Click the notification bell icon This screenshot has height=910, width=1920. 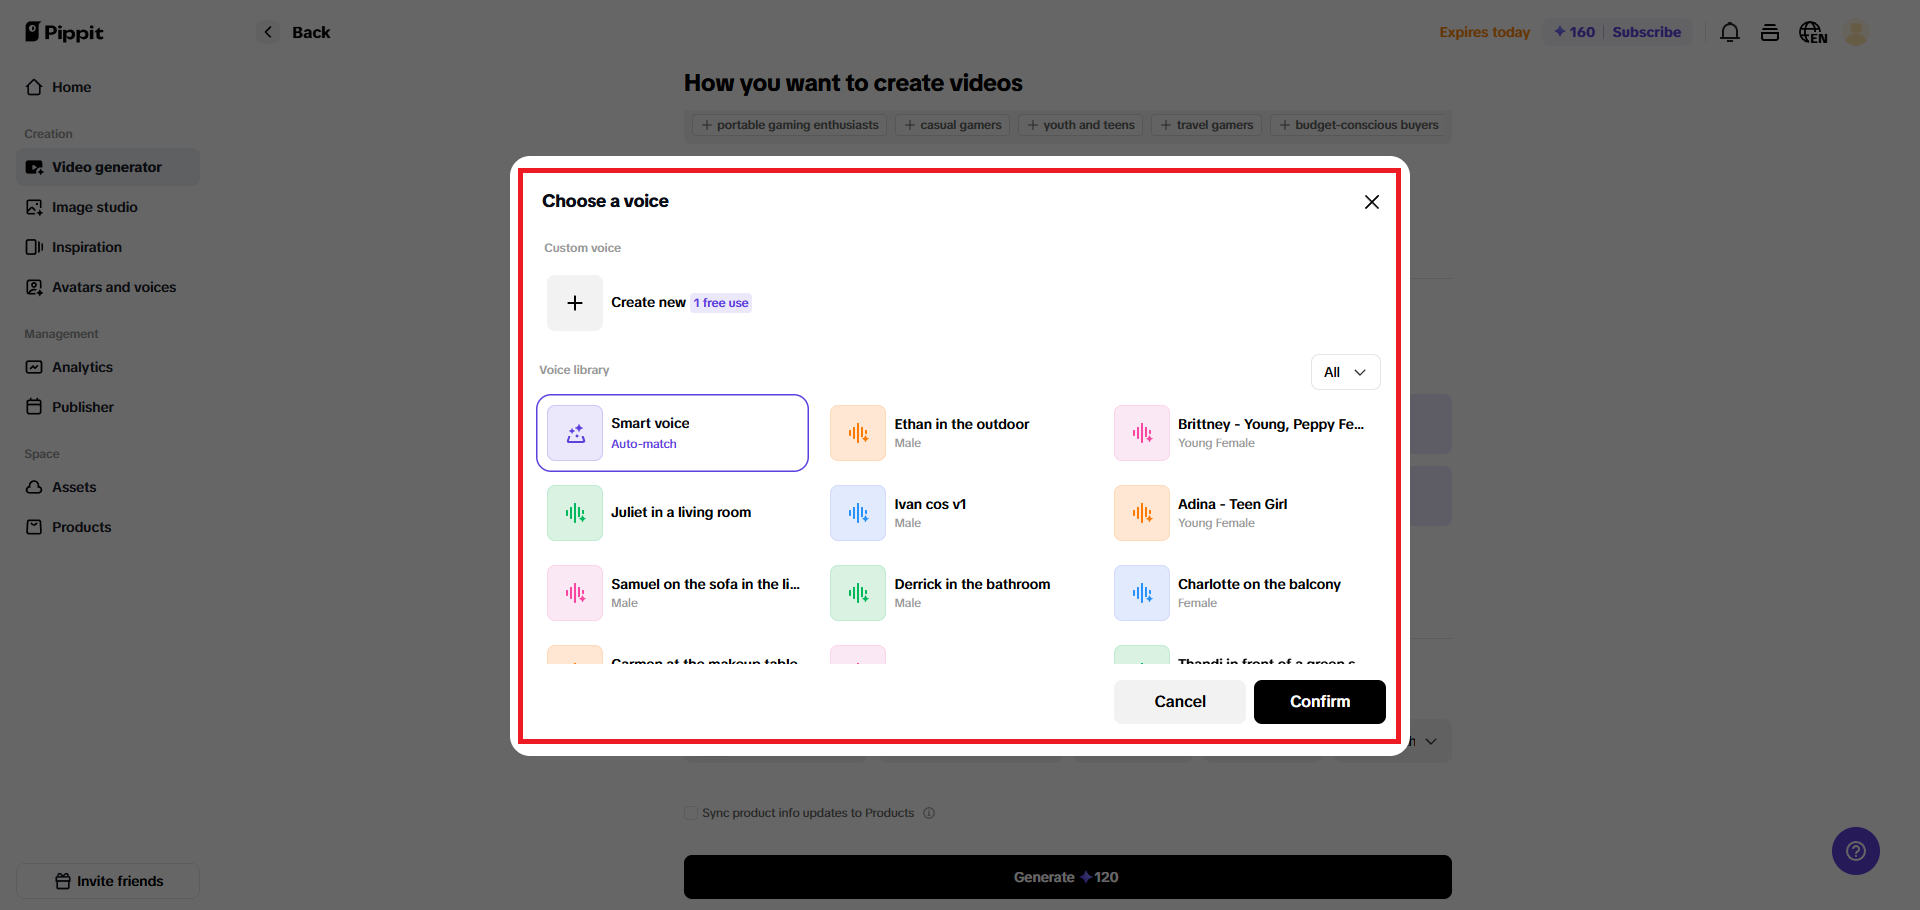click(x=1729, y=32)
